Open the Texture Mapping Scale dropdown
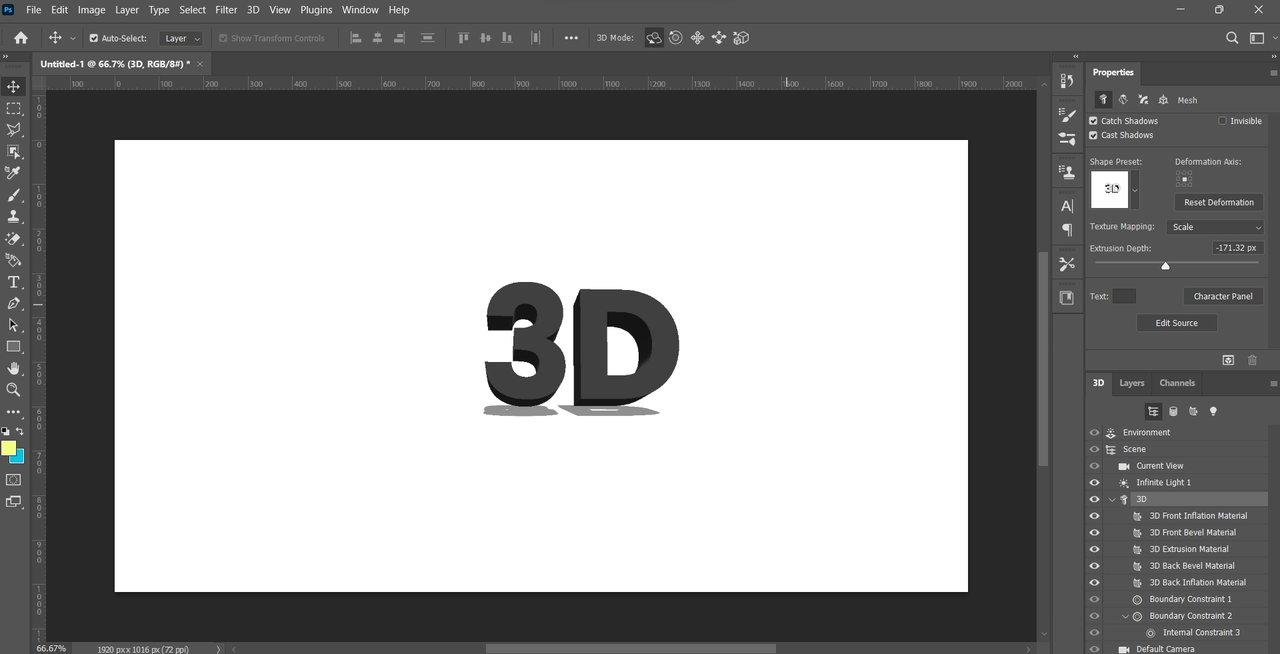Viewport: 1280px width, 654px height. point(1216,227)
